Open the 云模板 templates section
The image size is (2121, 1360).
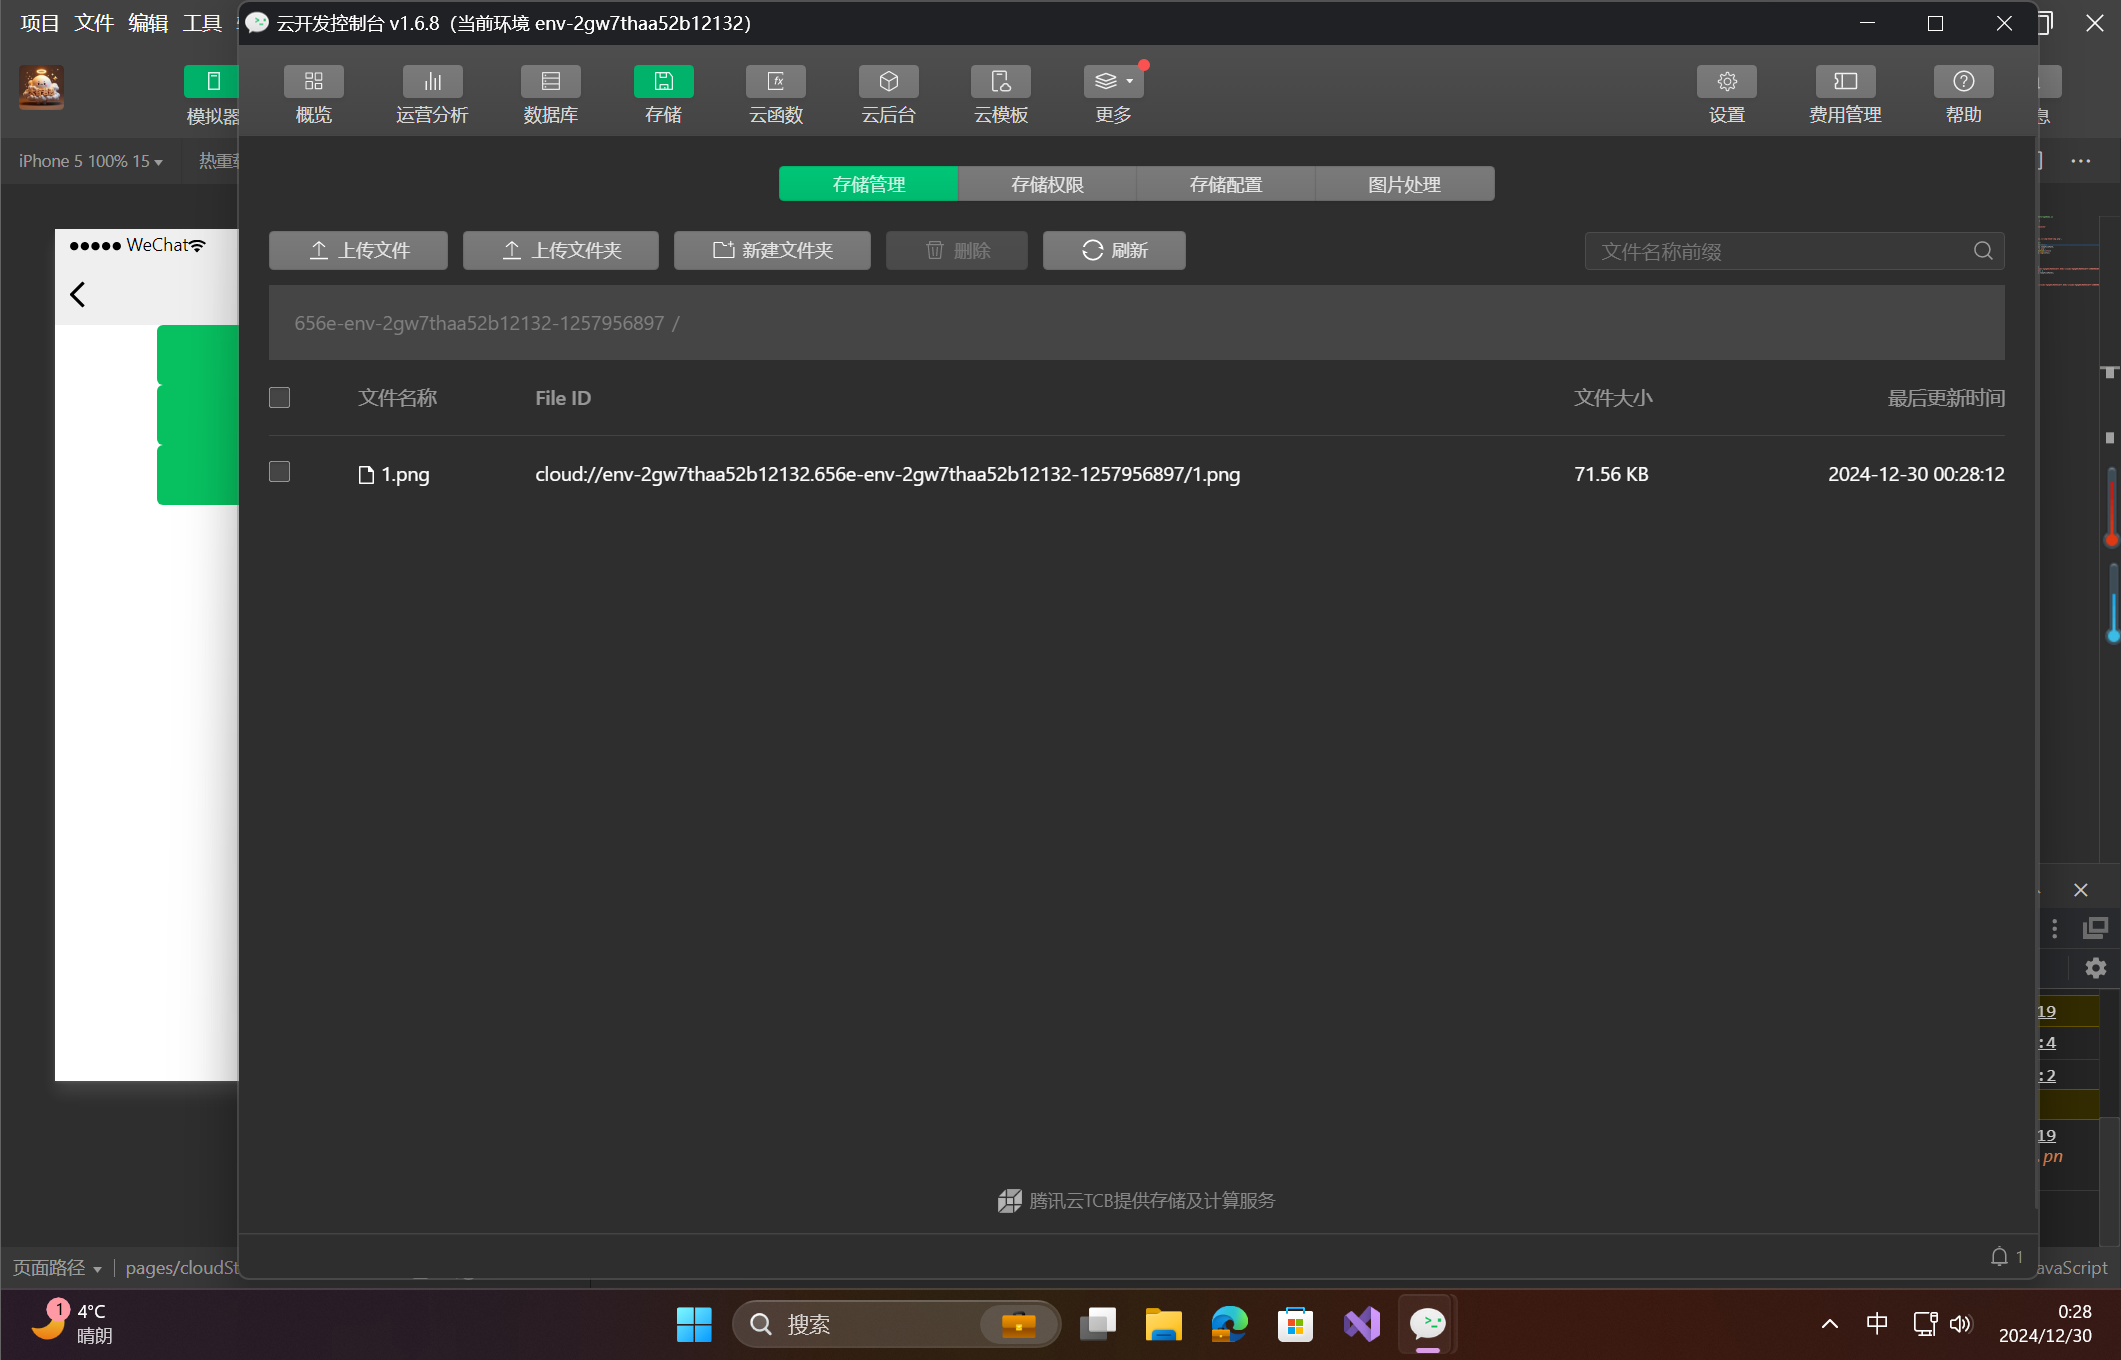1000,82
